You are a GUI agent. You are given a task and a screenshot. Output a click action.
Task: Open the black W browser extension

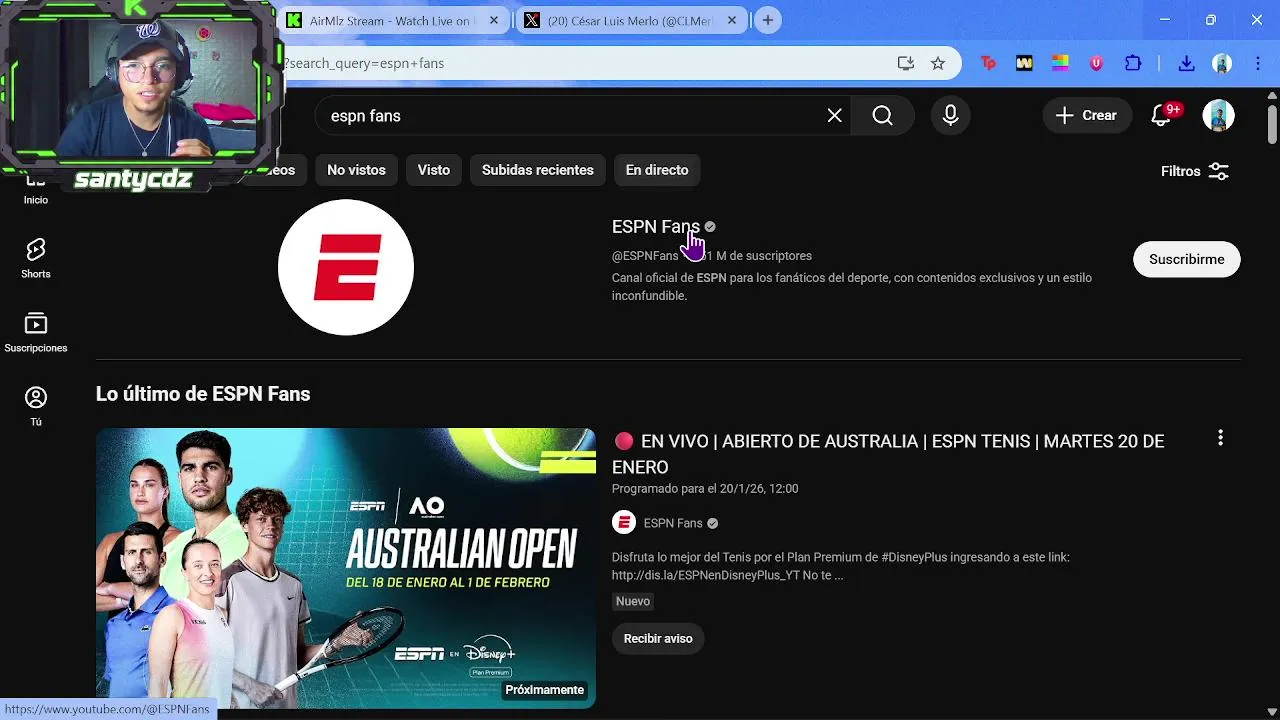click(1024, 63)
